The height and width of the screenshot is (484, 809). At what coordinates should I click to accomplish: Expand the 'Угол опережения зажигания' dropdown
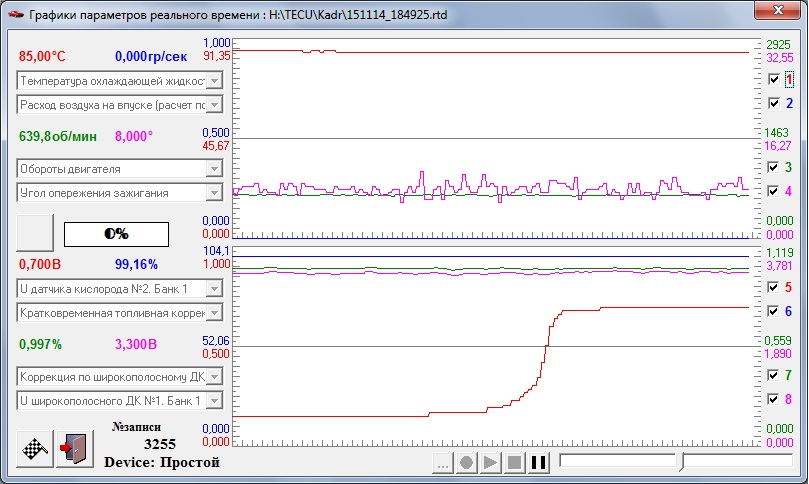213,193
